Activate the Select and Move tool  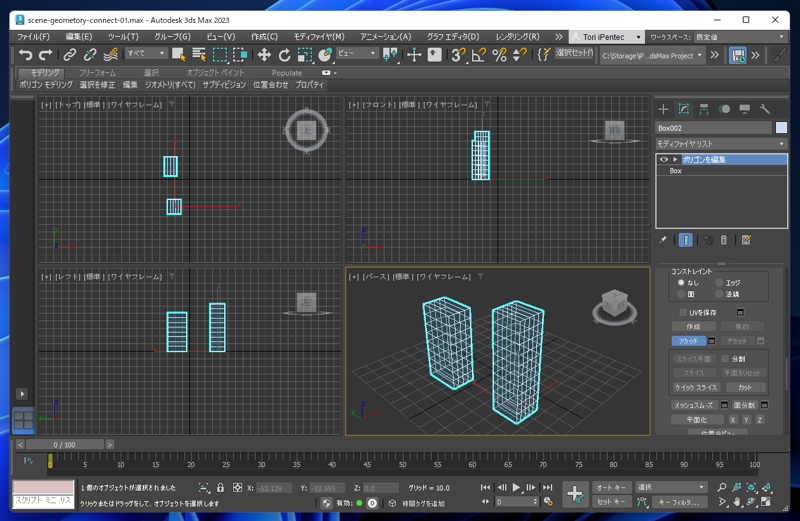[x=264, y=54]
